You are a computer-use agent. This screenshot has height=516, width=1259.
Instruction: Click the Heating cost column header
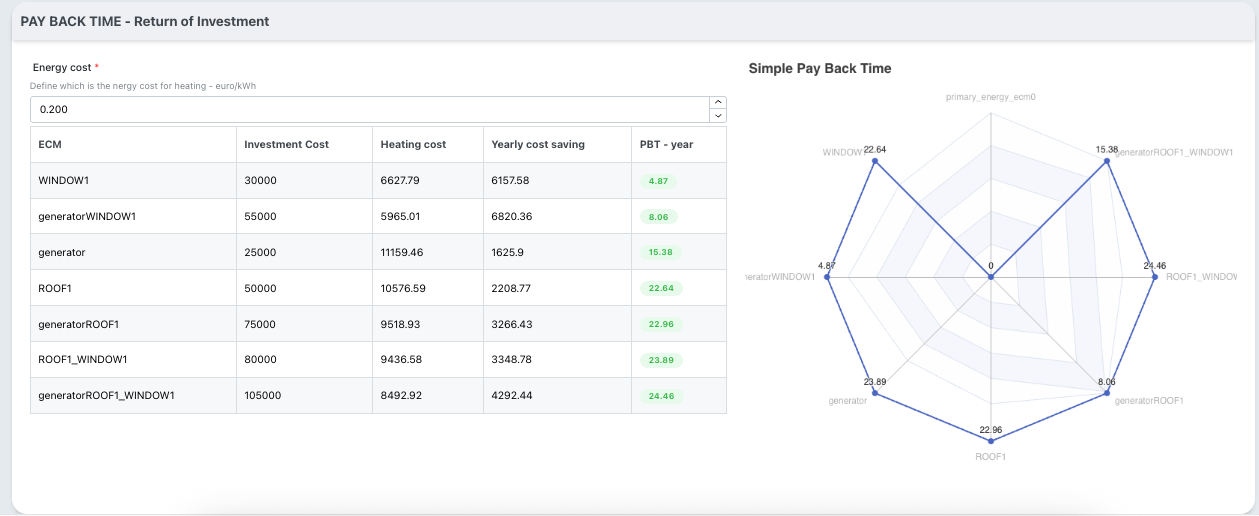[413, 145]
